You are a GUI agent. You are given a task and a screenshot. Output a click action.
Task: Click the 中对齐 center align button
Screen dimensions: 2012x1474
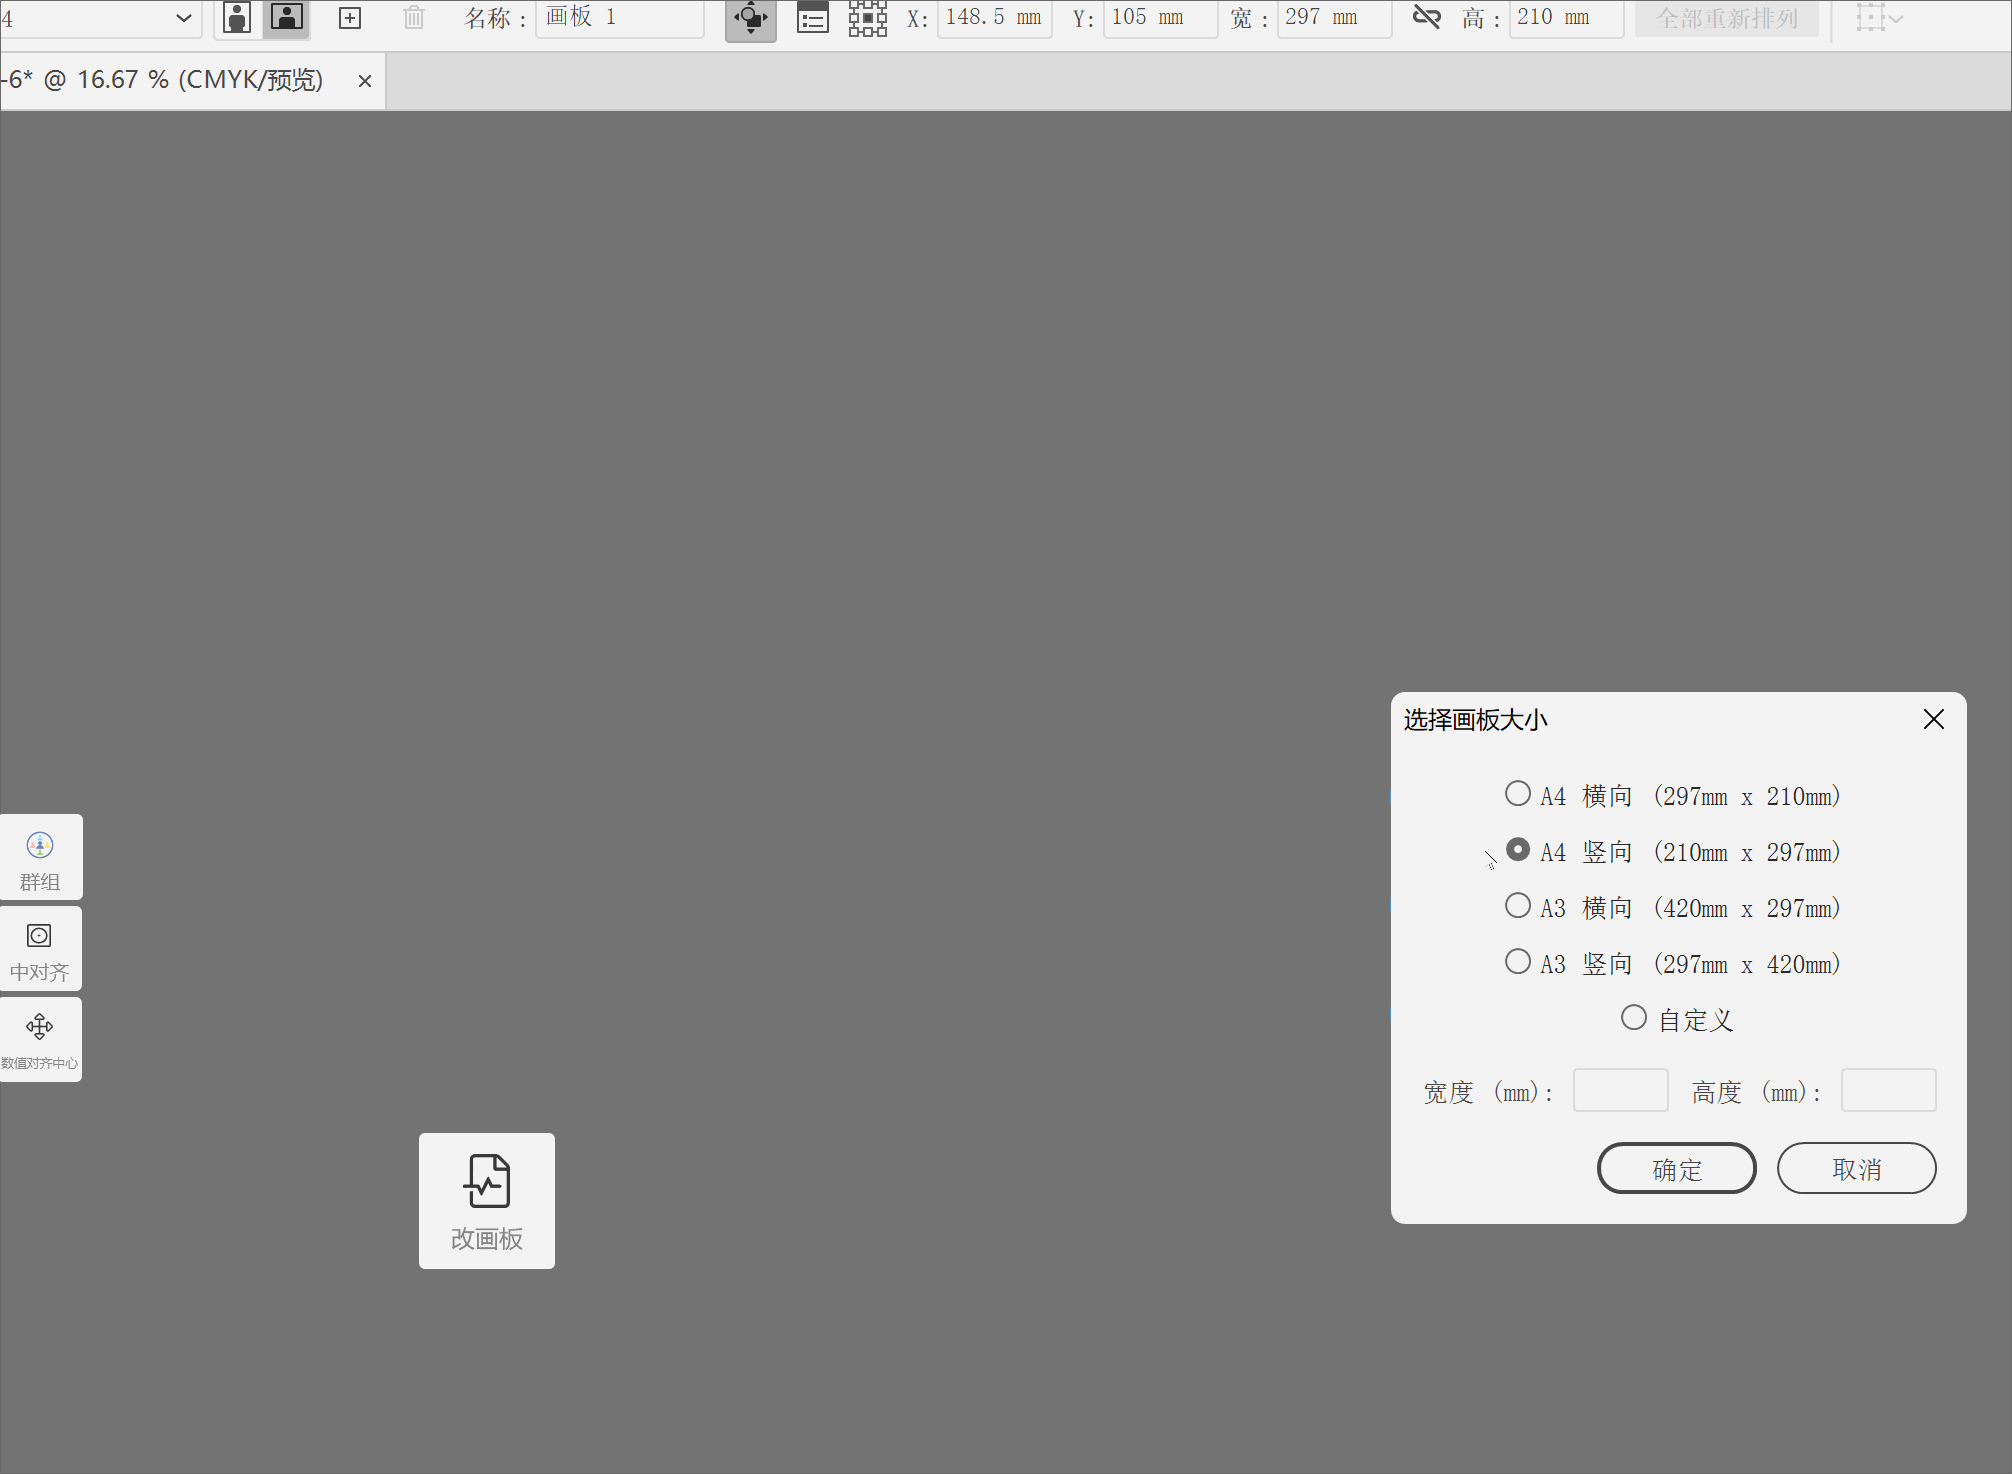40,949
